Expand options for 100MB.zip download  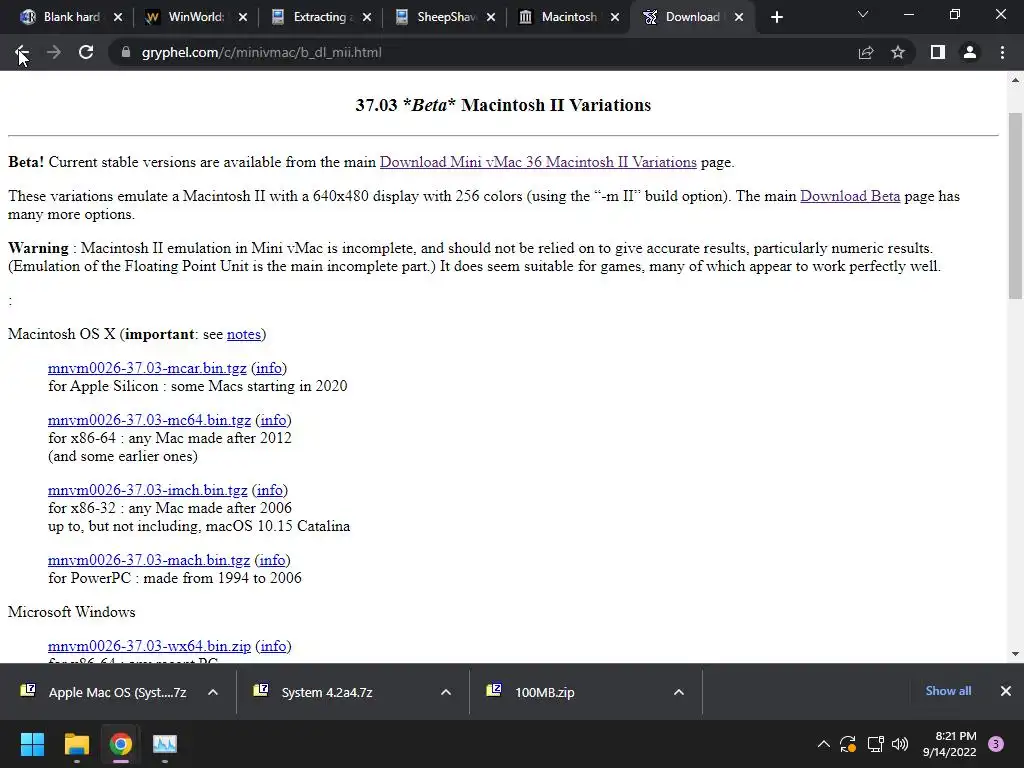(679, 692)
